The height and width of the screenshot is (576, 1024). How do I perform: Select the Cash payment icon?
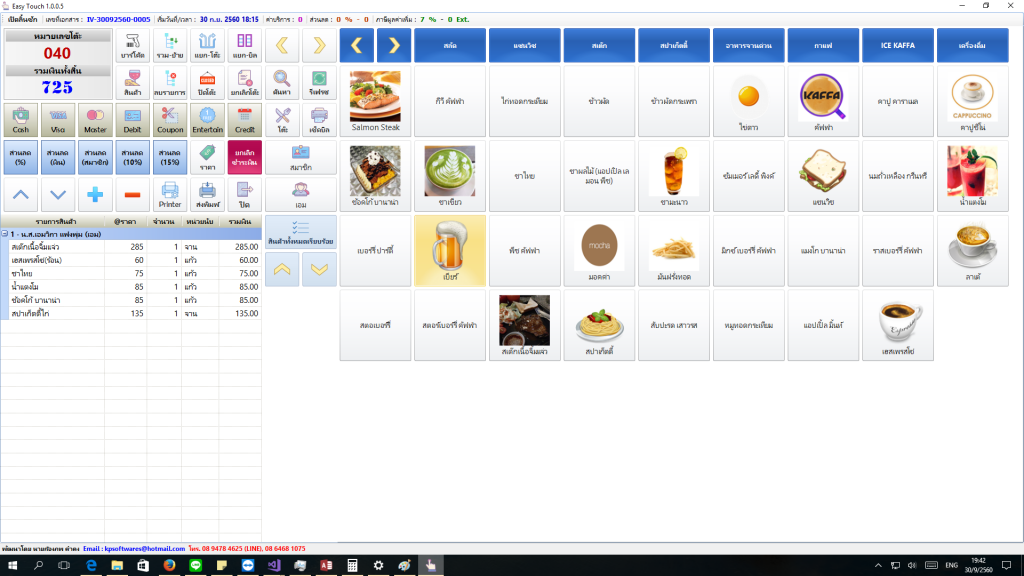click(x=21, y=120)
